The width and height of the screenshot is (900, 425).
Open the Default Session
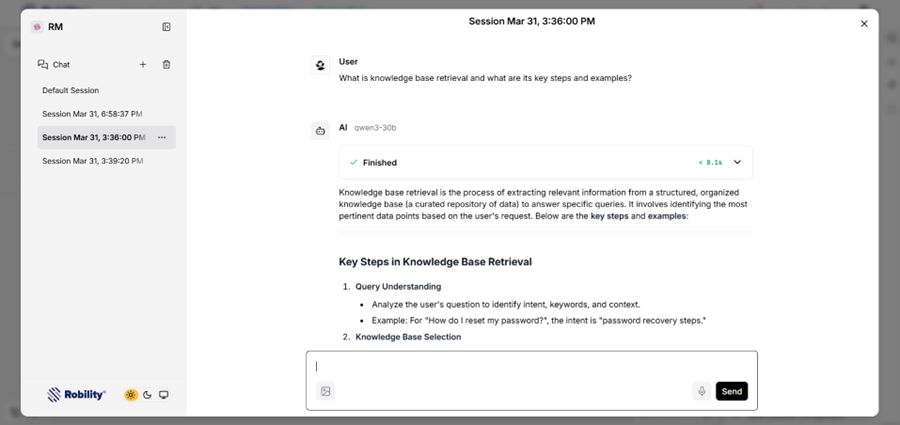pyautogui.click(x=70, y=91)
